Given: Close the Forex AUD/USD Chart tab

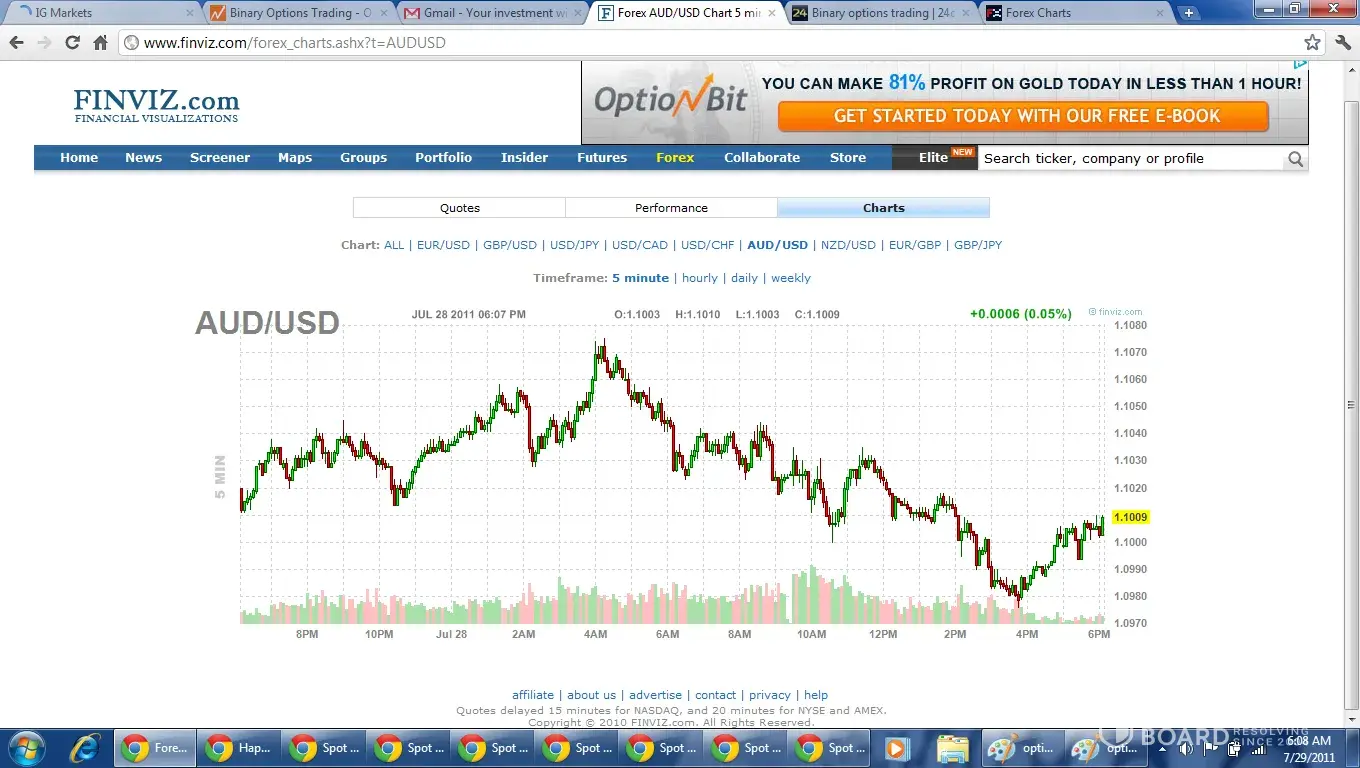Looking at the screenshot, I should tap(771, 13).
